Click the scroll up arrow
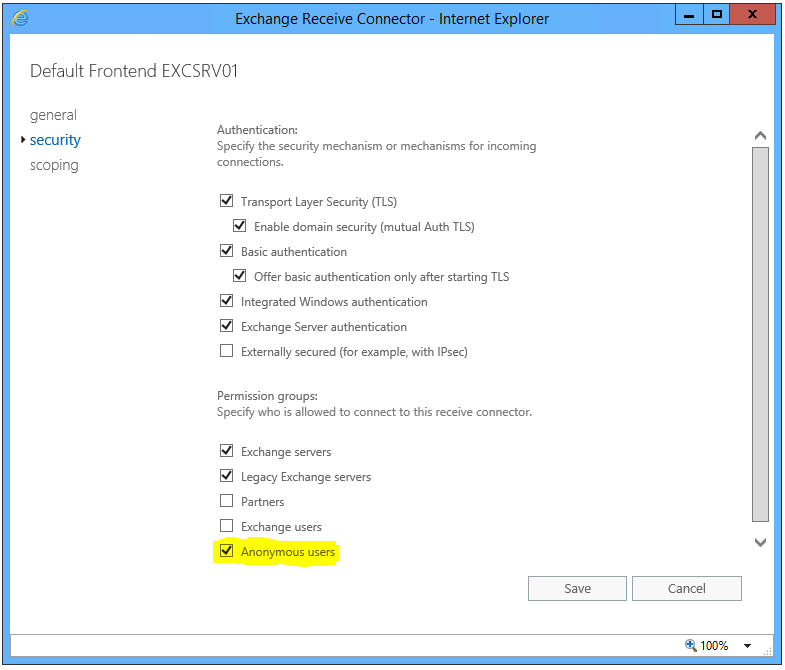 [x=760, y=136]
